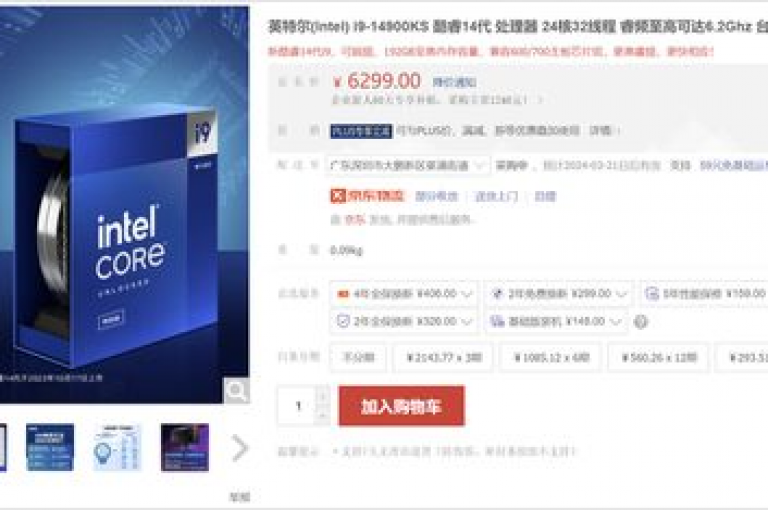Click the main Intel Core i9 product image
The image size is (768, 510).
coord(124,205)
